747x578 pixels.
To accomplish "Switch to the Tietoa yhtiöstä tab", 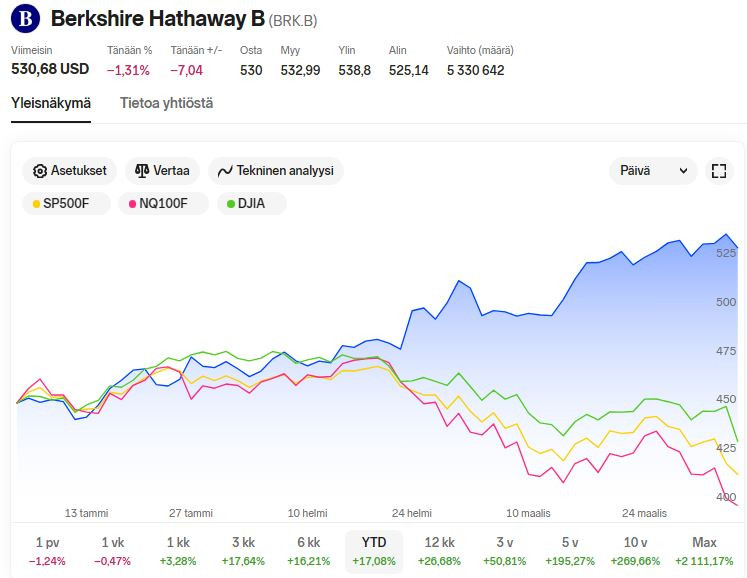I will click(x=166, y=103).
